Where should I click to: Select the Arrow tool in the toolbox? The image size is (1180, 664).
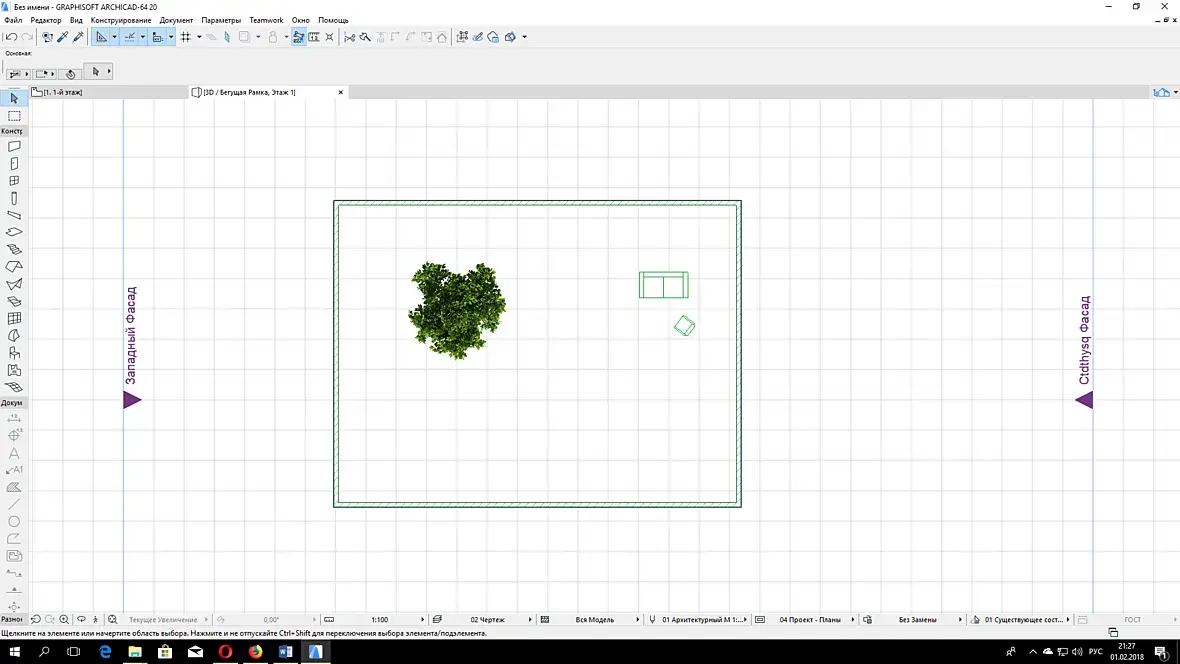pos(14,99)
